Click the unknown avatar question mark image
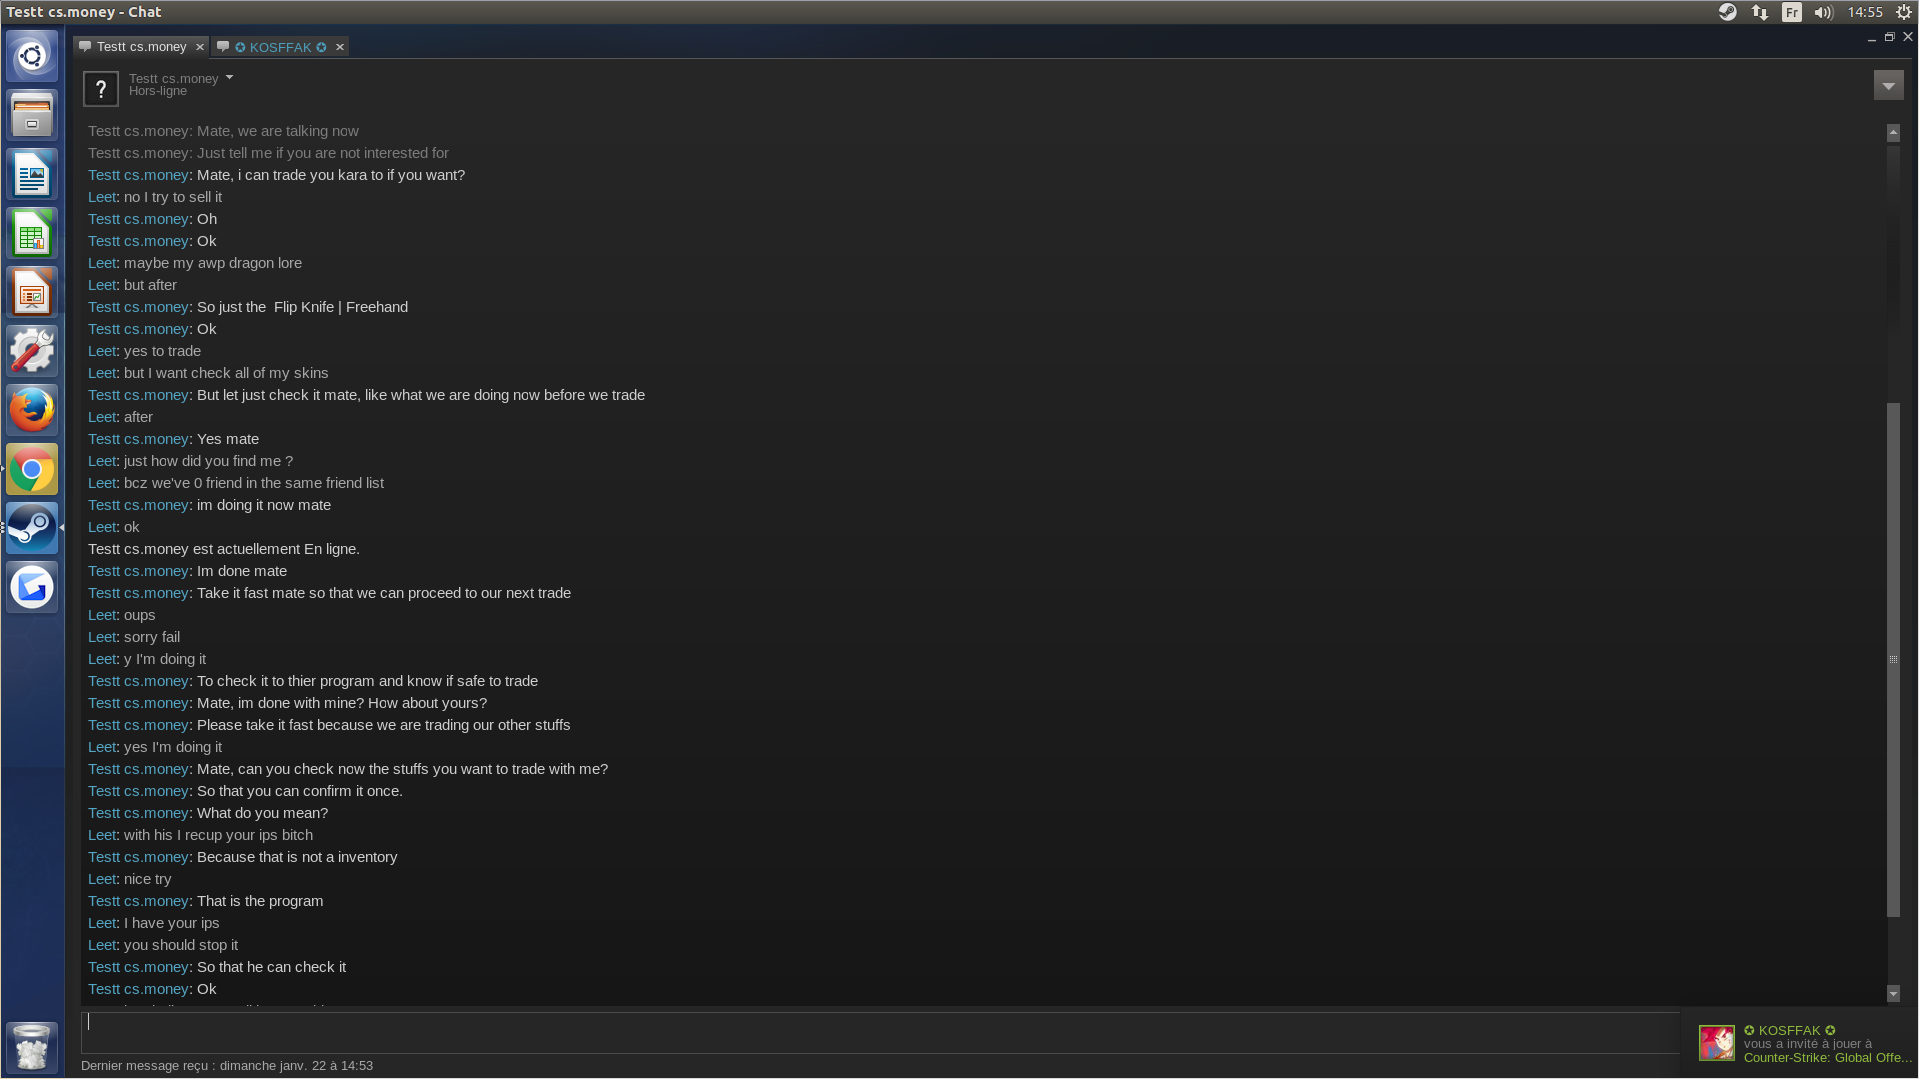The height and width of the screenshot is (1079, 1919). click(101, 89)
